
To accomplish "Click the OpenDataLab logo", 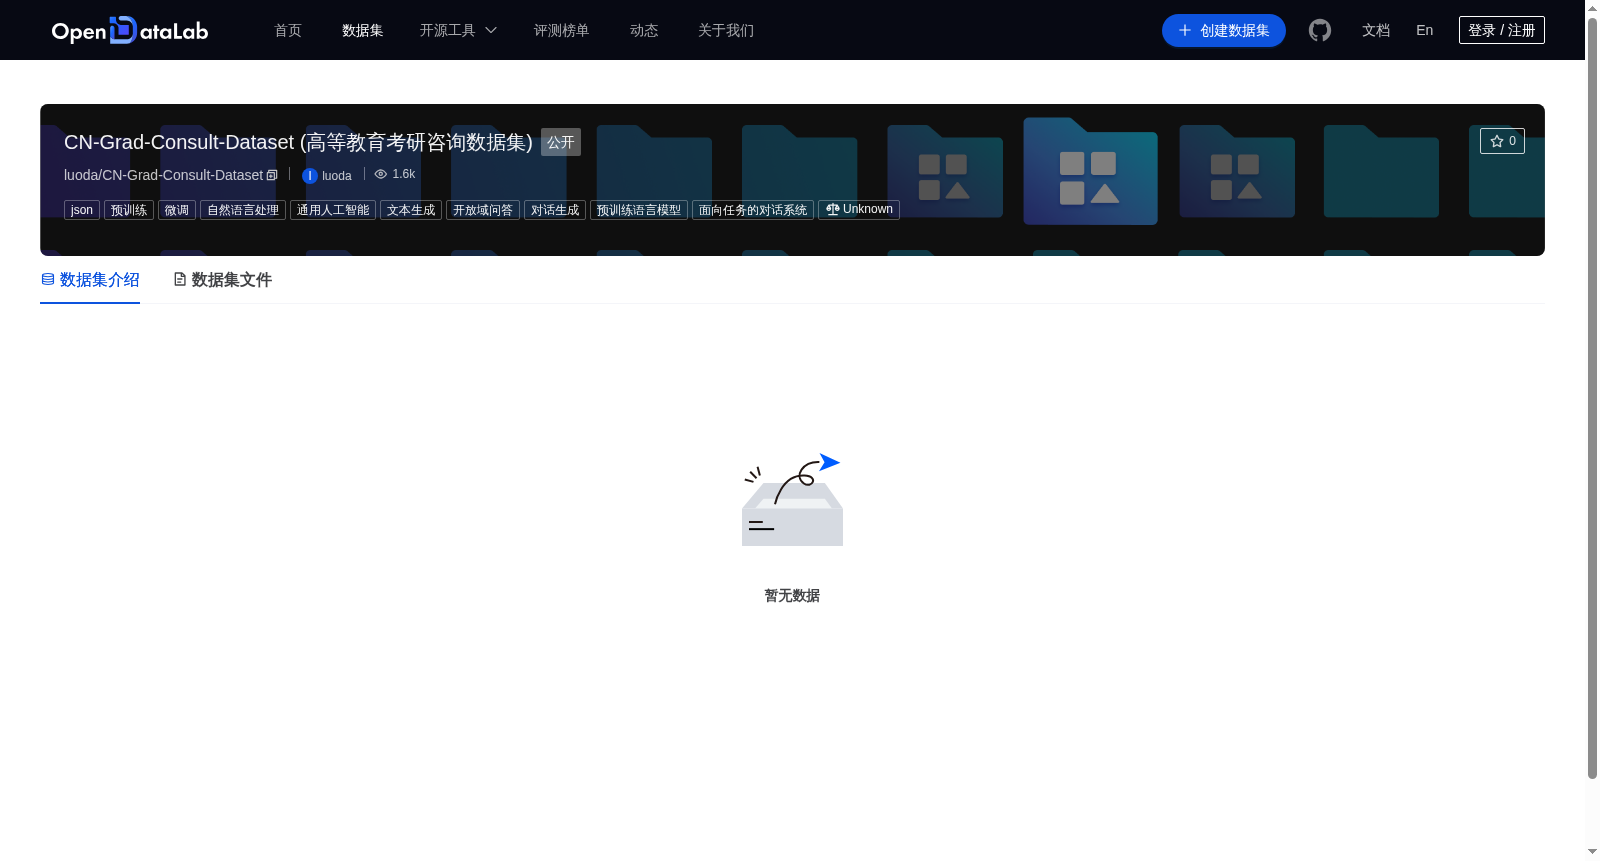I will pyautogui.click(x=130, y=30).
